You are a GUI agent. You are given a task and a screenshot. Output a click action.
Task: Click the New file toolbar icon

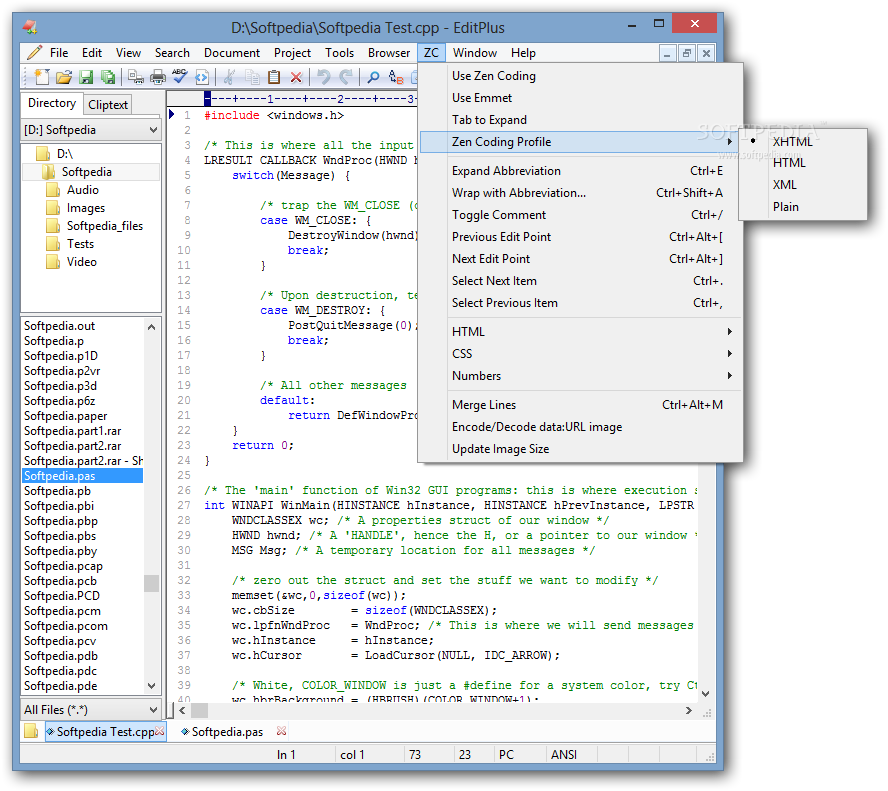click(x=41, y=76)
